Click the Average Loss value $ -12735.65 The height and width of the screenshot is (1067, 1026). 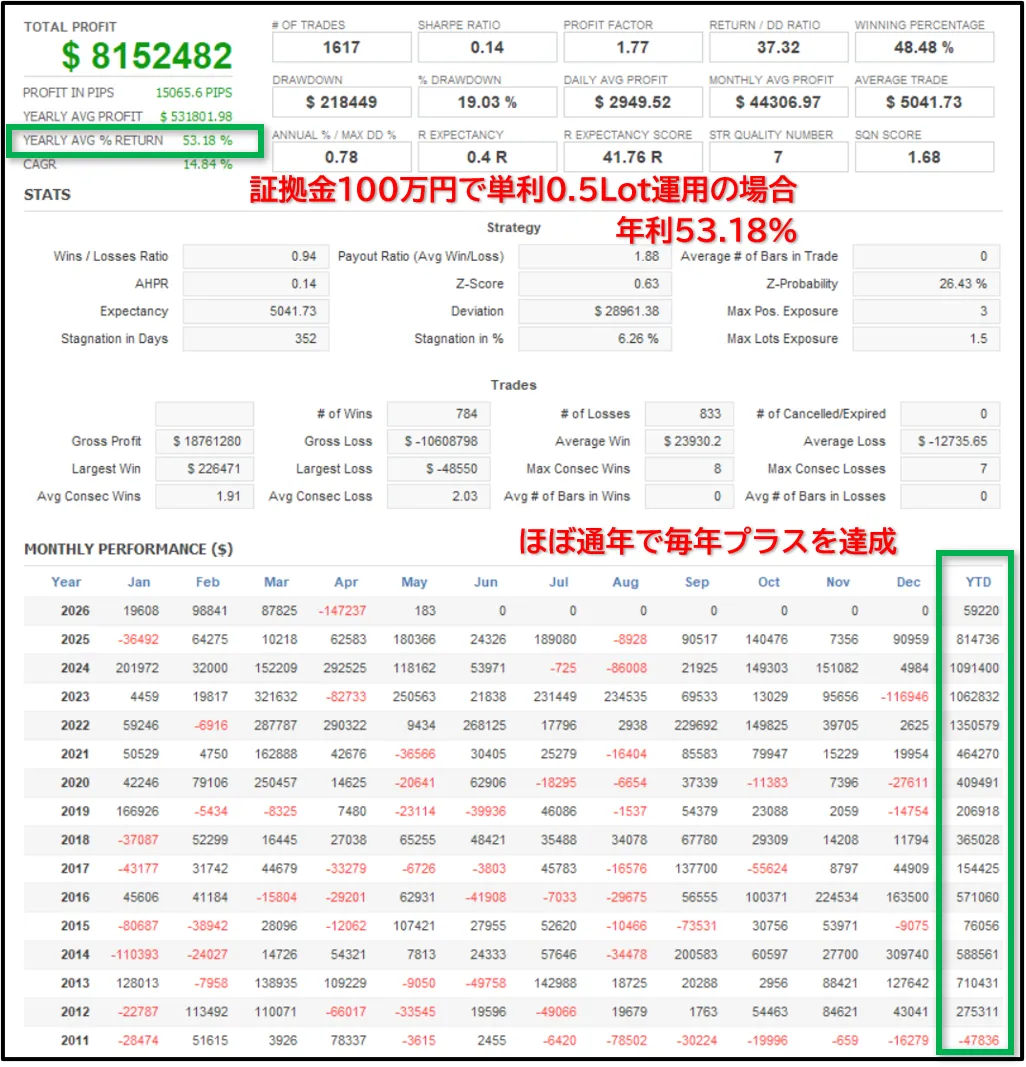point(950,441)
